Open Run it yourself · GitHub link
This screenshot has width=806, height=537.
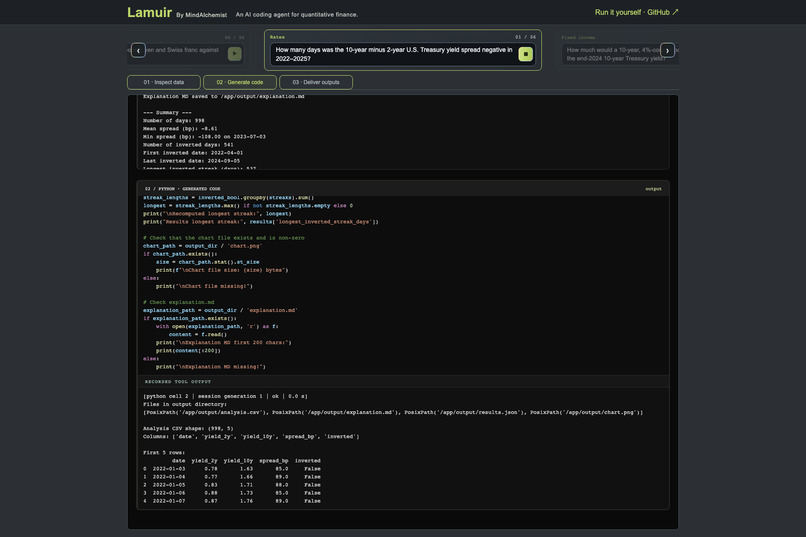tap(636, 12)
